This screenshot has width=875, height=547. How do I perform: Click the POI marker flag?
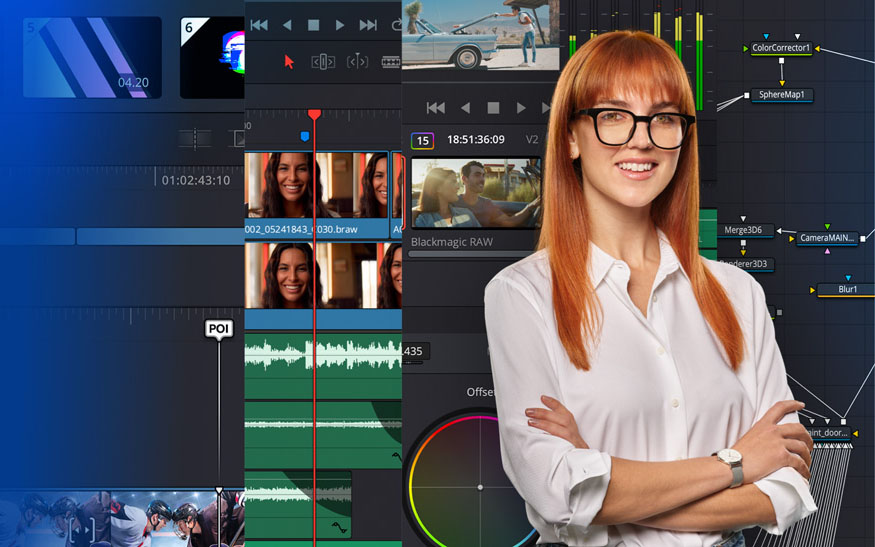click(219, 329)
